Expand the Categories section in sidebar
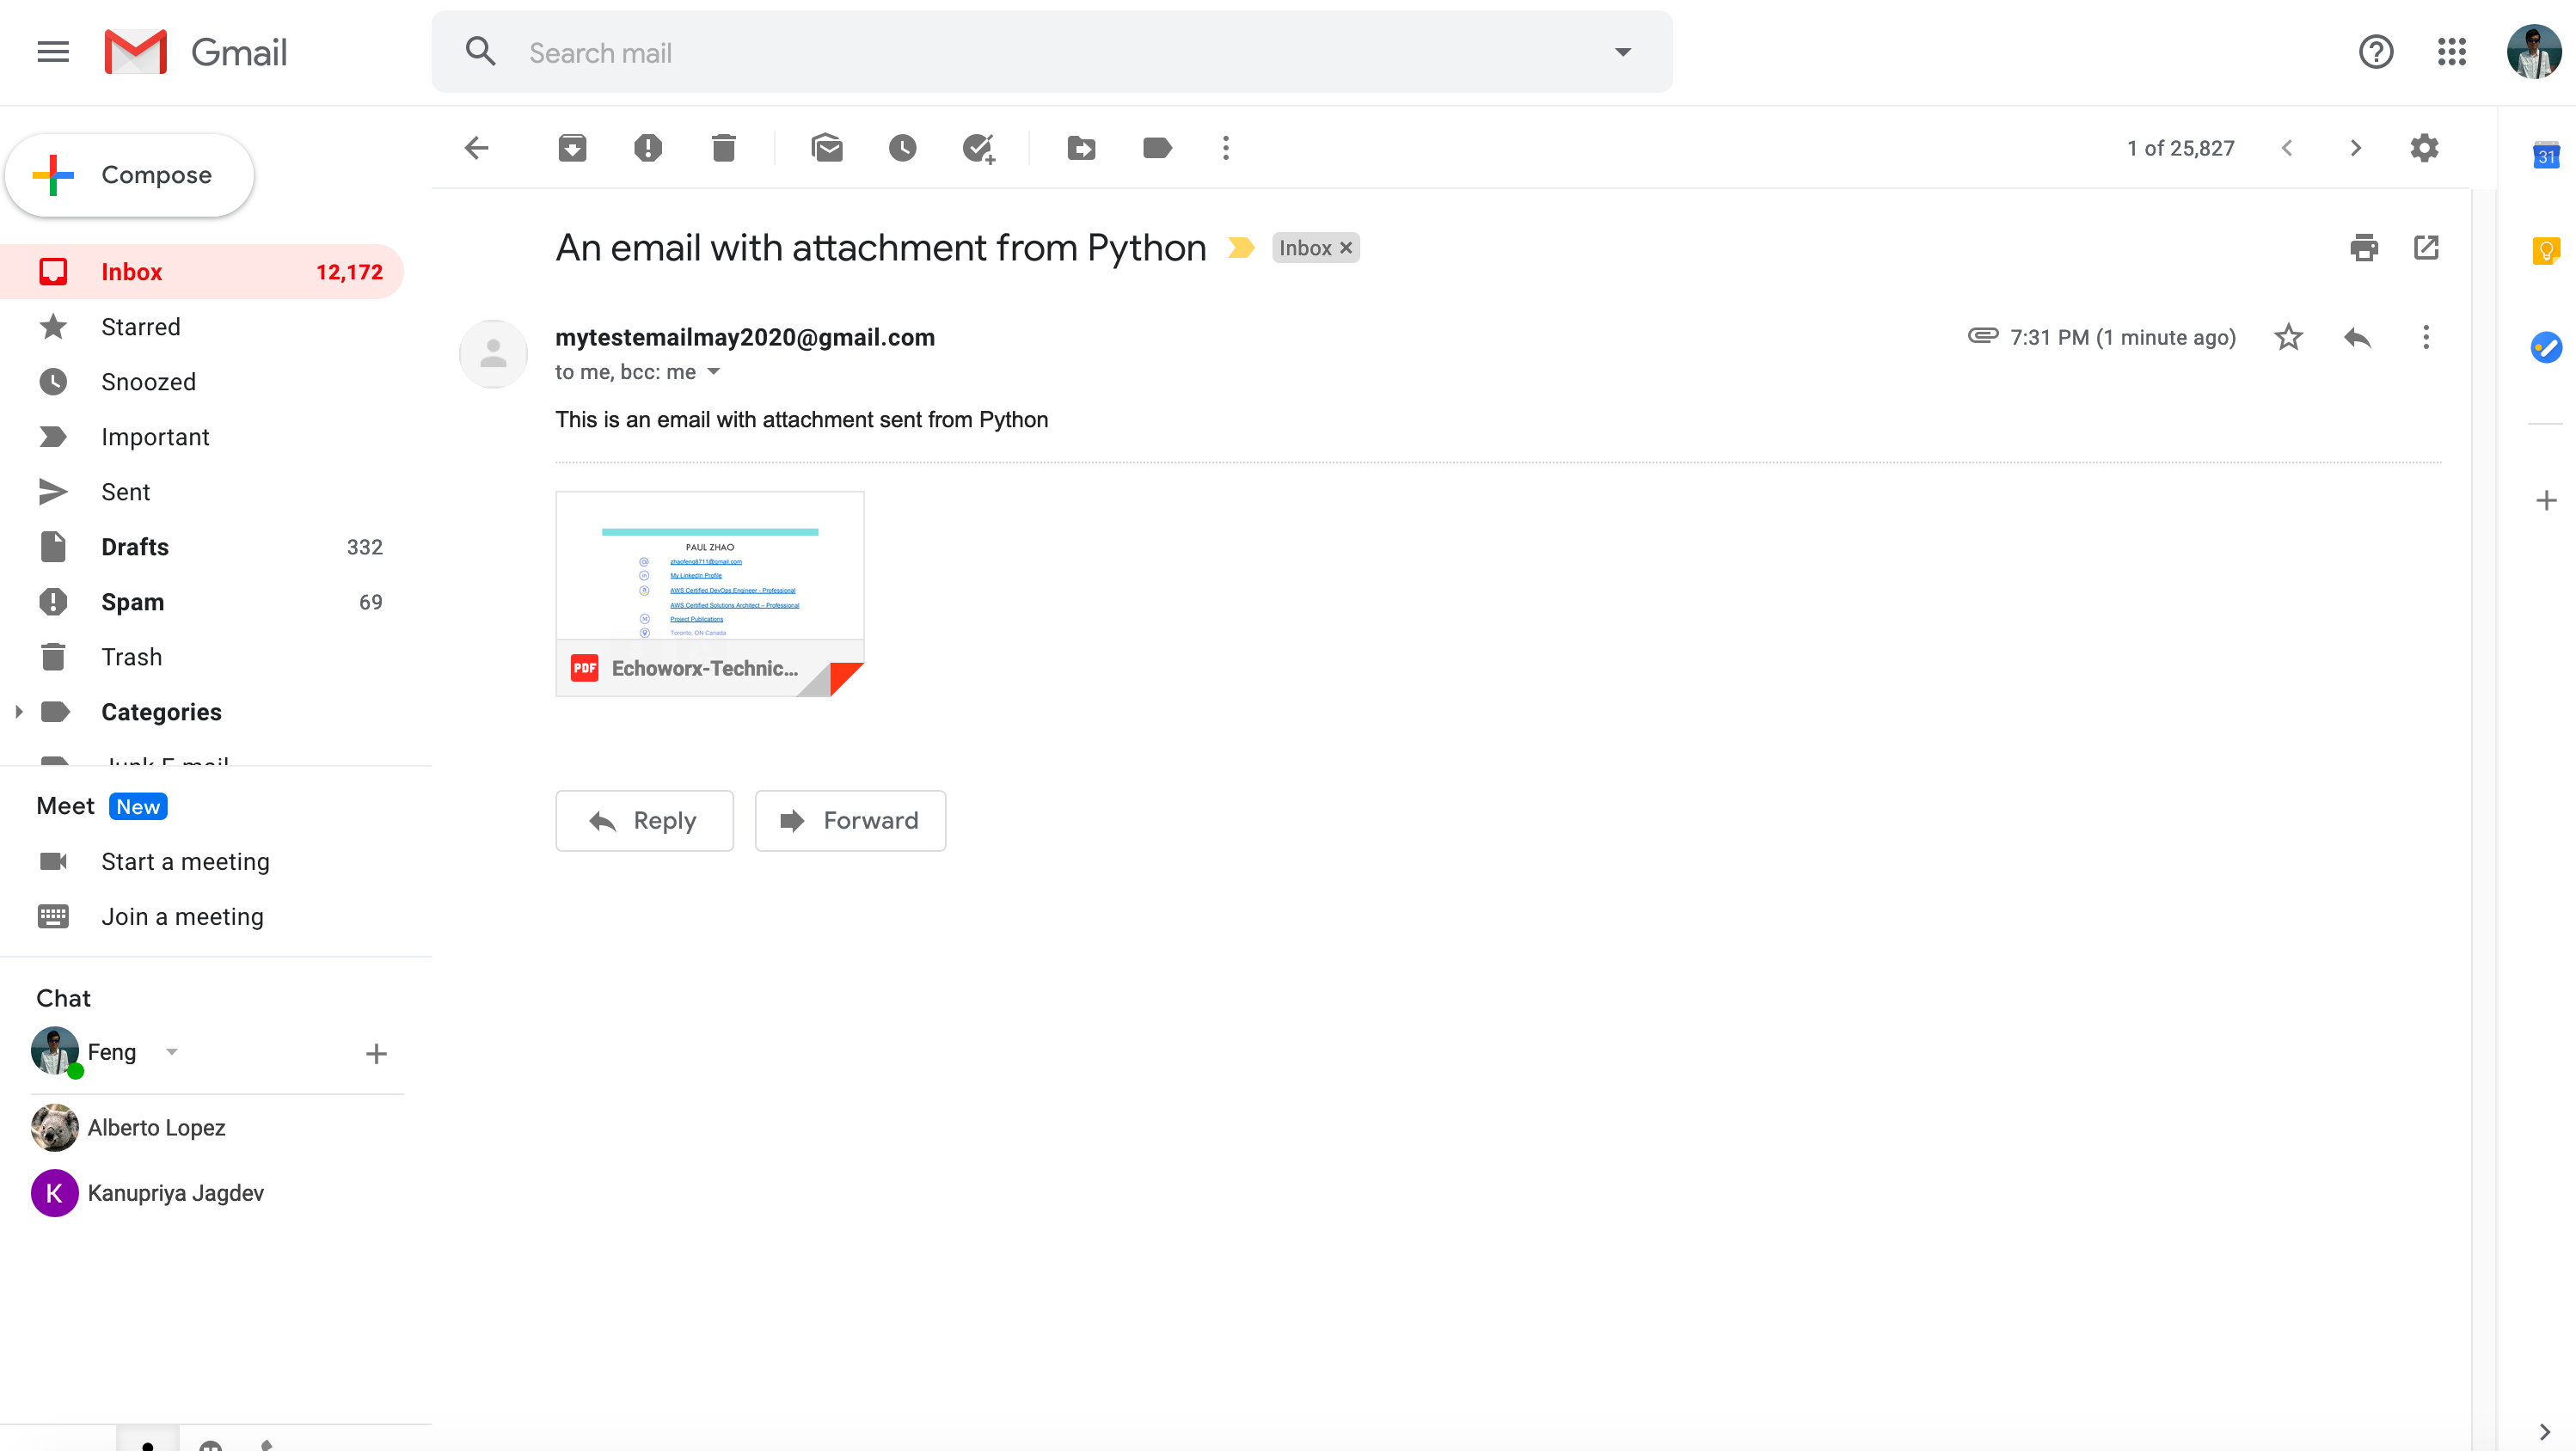This screenshot has width=2576, height=1451. [x=18, y=711]
